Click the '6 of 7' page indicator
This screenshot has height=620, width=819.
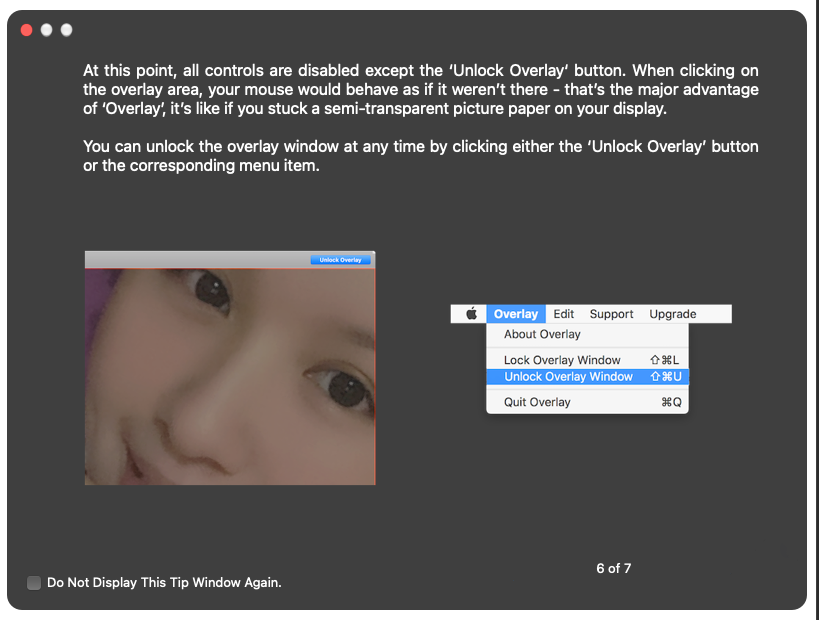[613, 568]
